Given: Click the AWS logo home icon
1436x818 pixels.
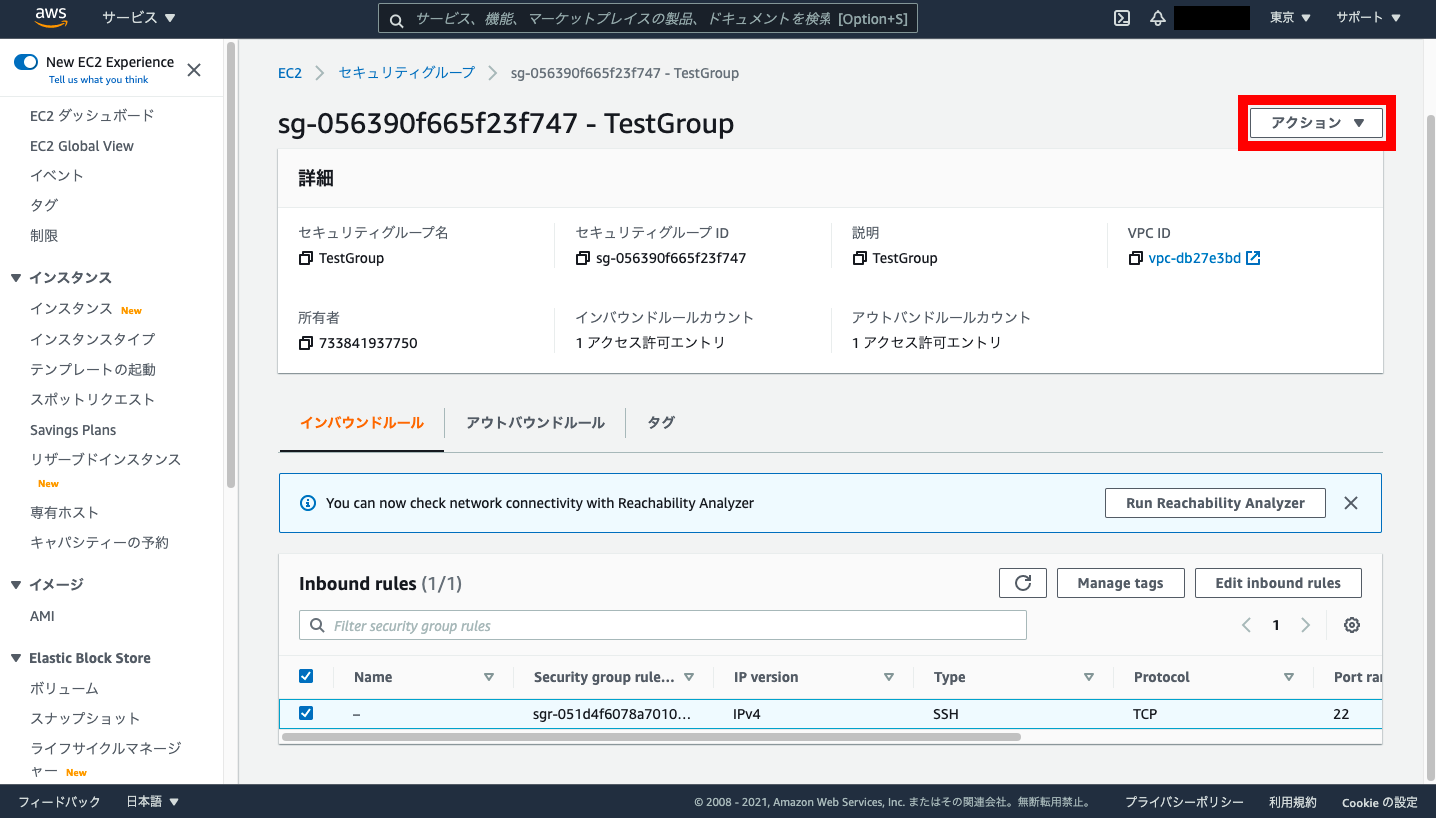Looking at the screenshot, I should tap(49, 17).
